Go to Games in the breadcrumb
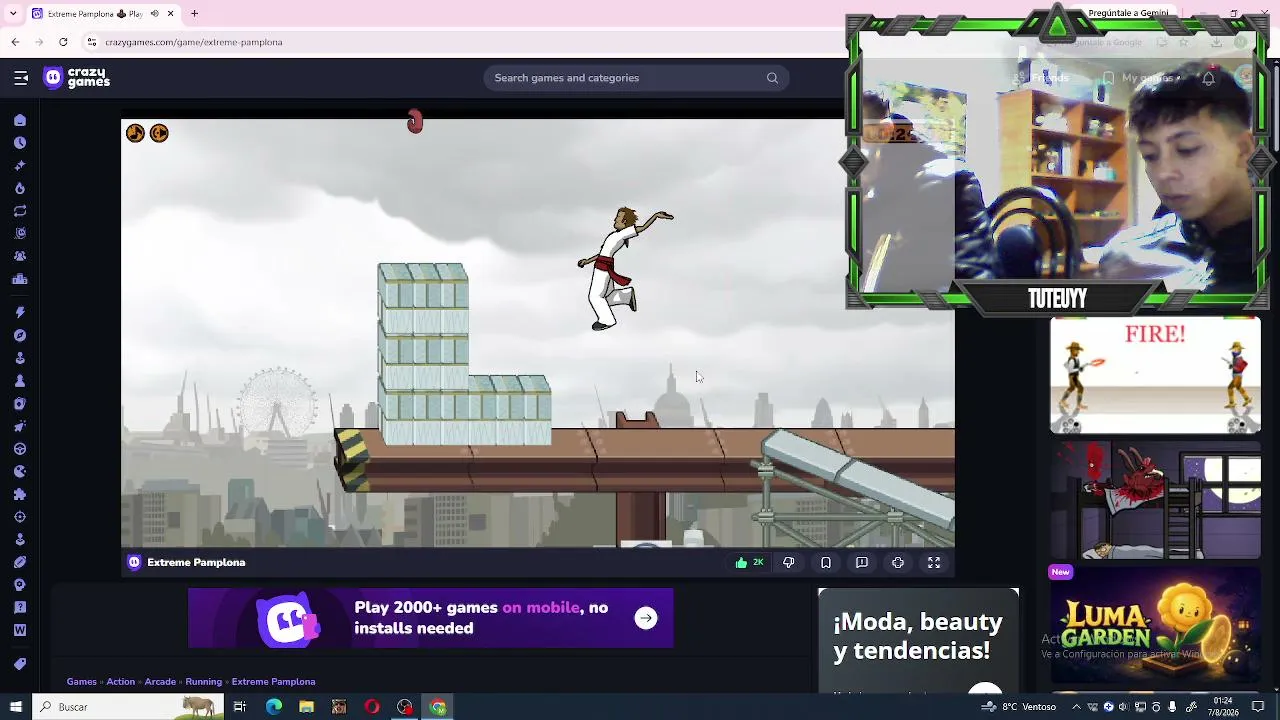 tap(82, 682)
